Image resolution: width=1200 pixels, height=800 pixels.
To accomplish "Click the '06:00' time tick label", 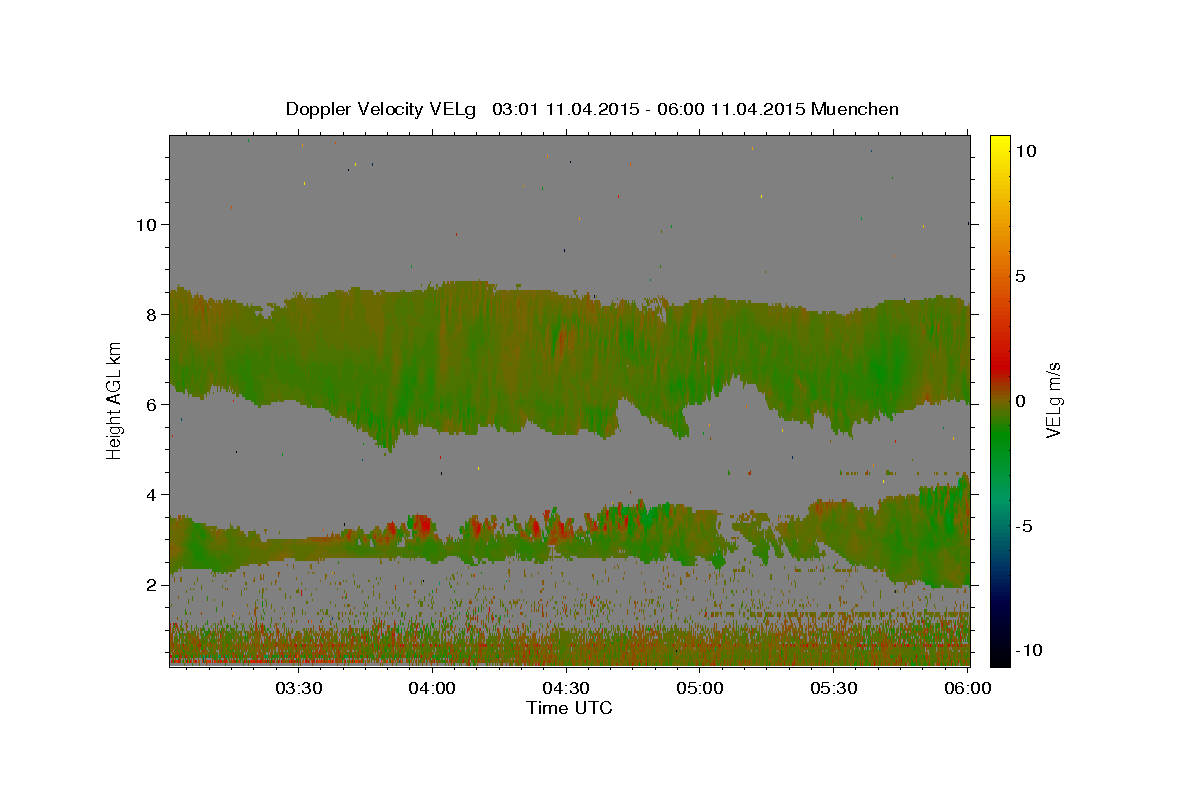I will coord(968,688).
